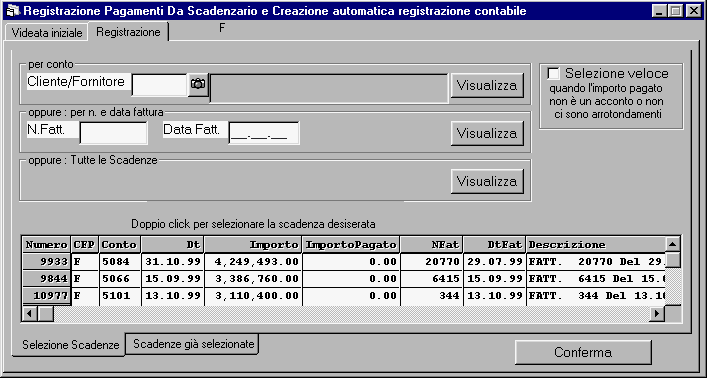Image resolution: width=707 pixels, height=378 pixels.
Task: Maximize the Registrazione Pagamenti window
Action: tap(675, 11)
